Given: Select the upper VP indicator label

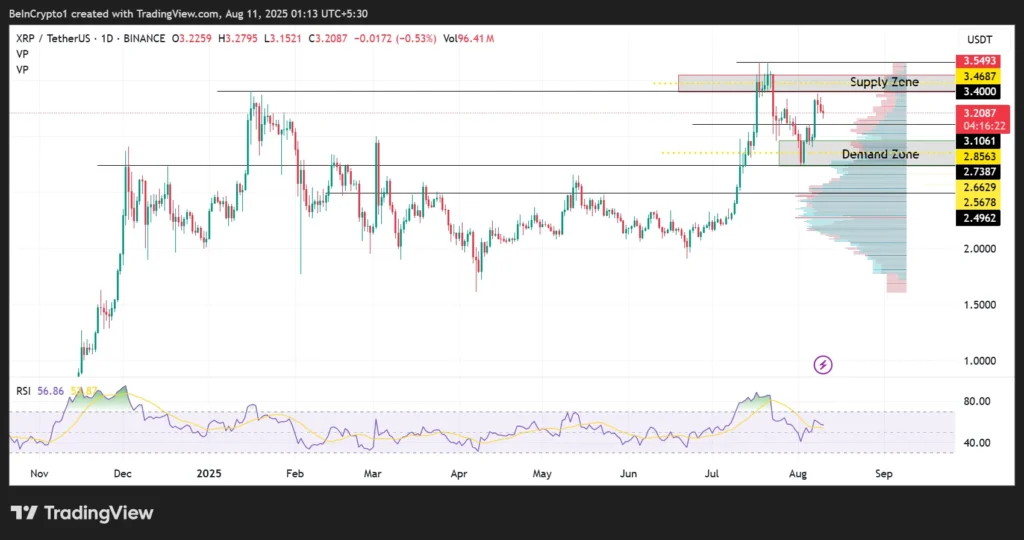Looking at the screenshot, I should tap(22, 54).
